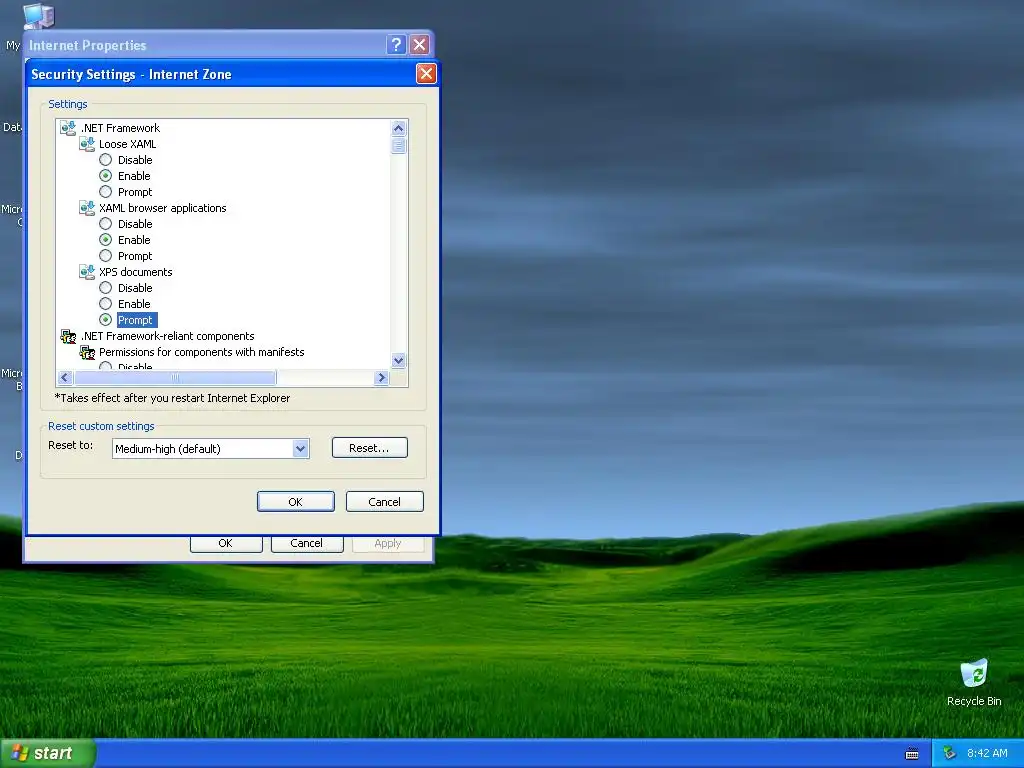
Task: Click Cancel in Internet Properties window
Action: click(307, 543)
